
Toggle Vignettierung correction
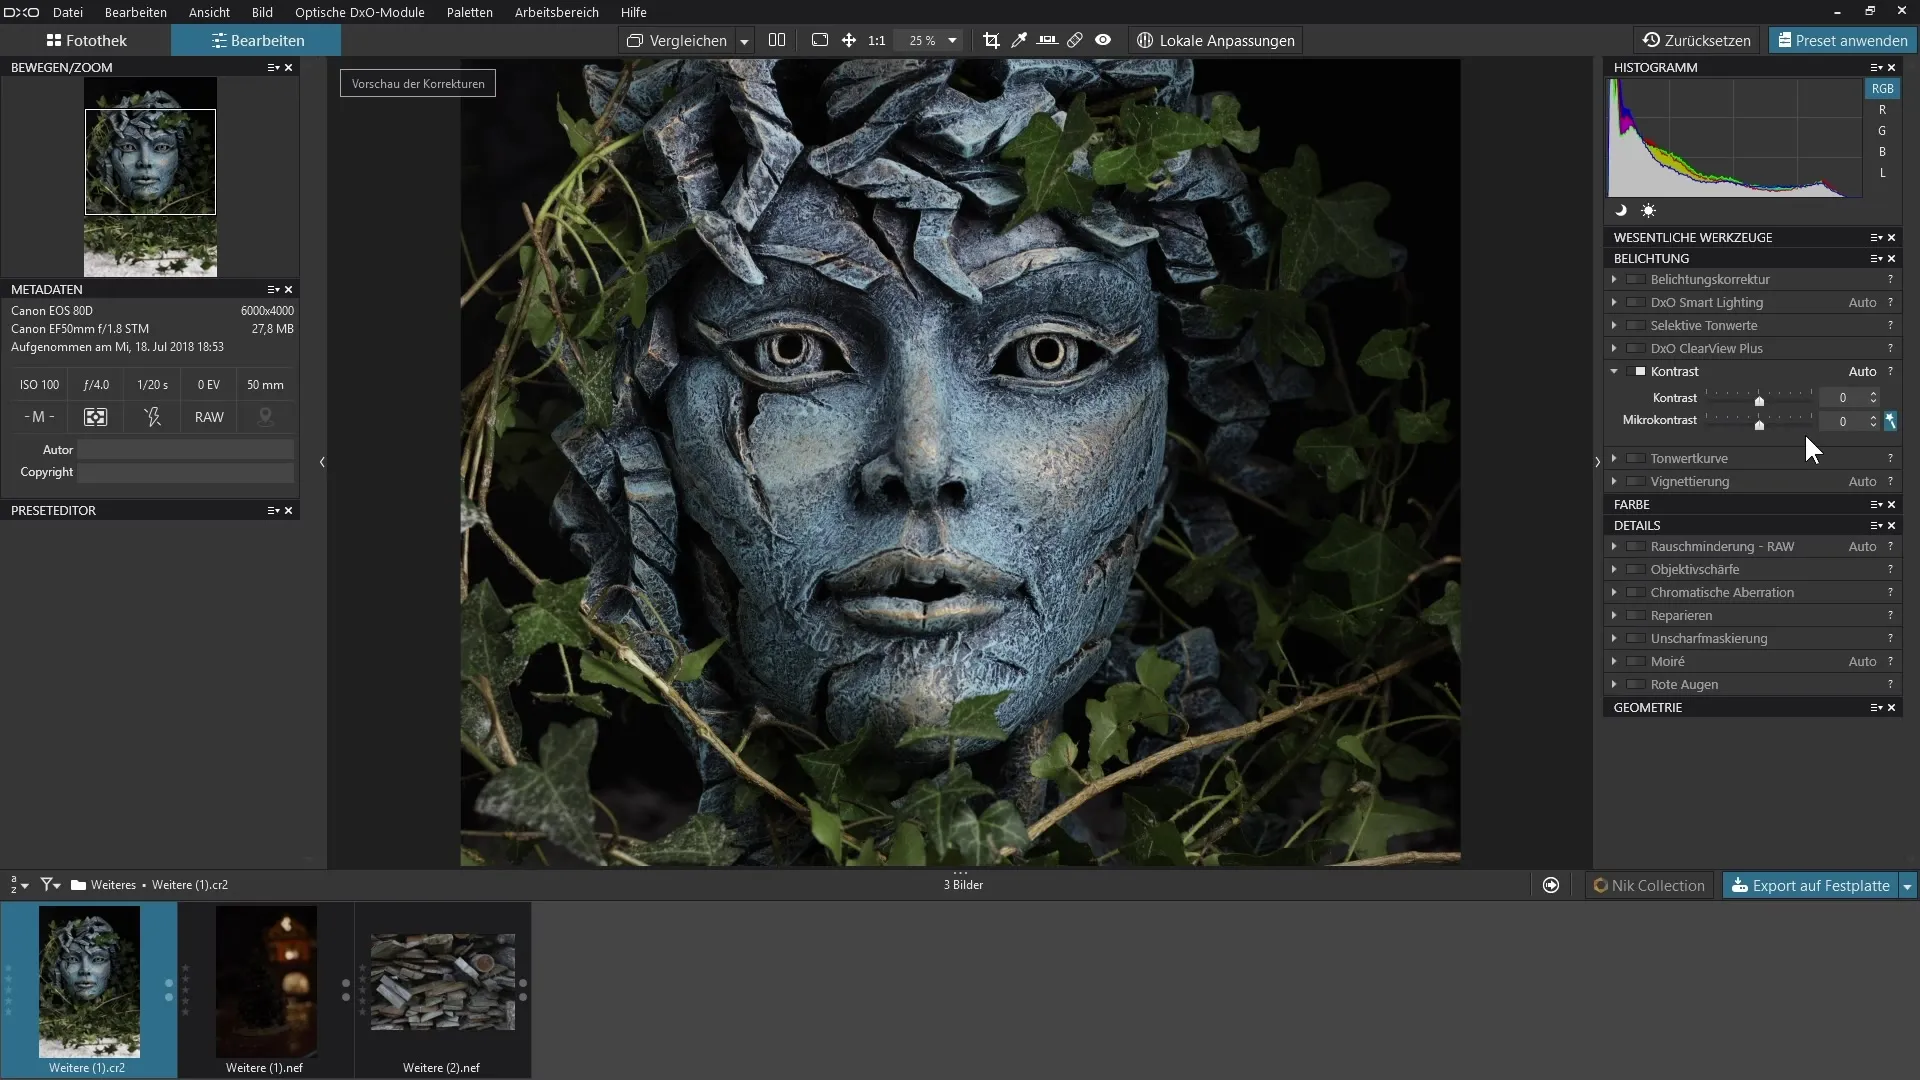click(x=1636, y=481)
